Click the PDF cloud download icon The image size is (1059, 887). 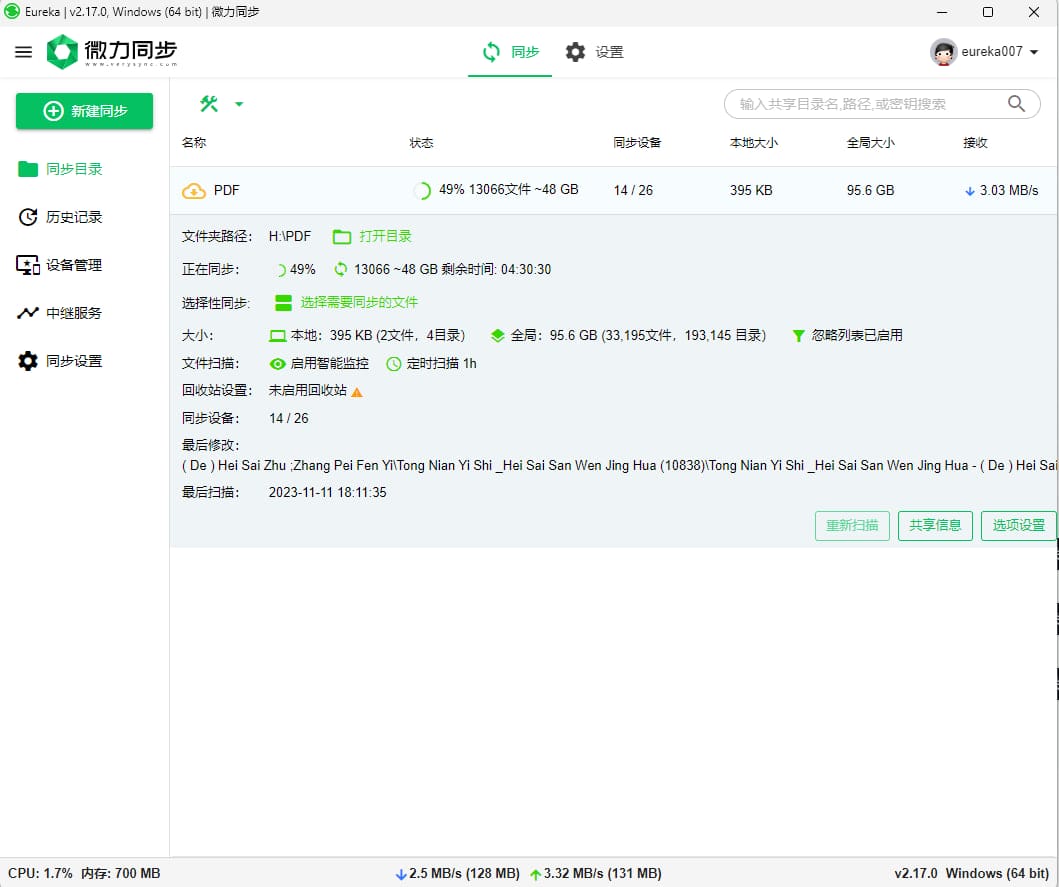pyautogui.click(x=194, y=191)
